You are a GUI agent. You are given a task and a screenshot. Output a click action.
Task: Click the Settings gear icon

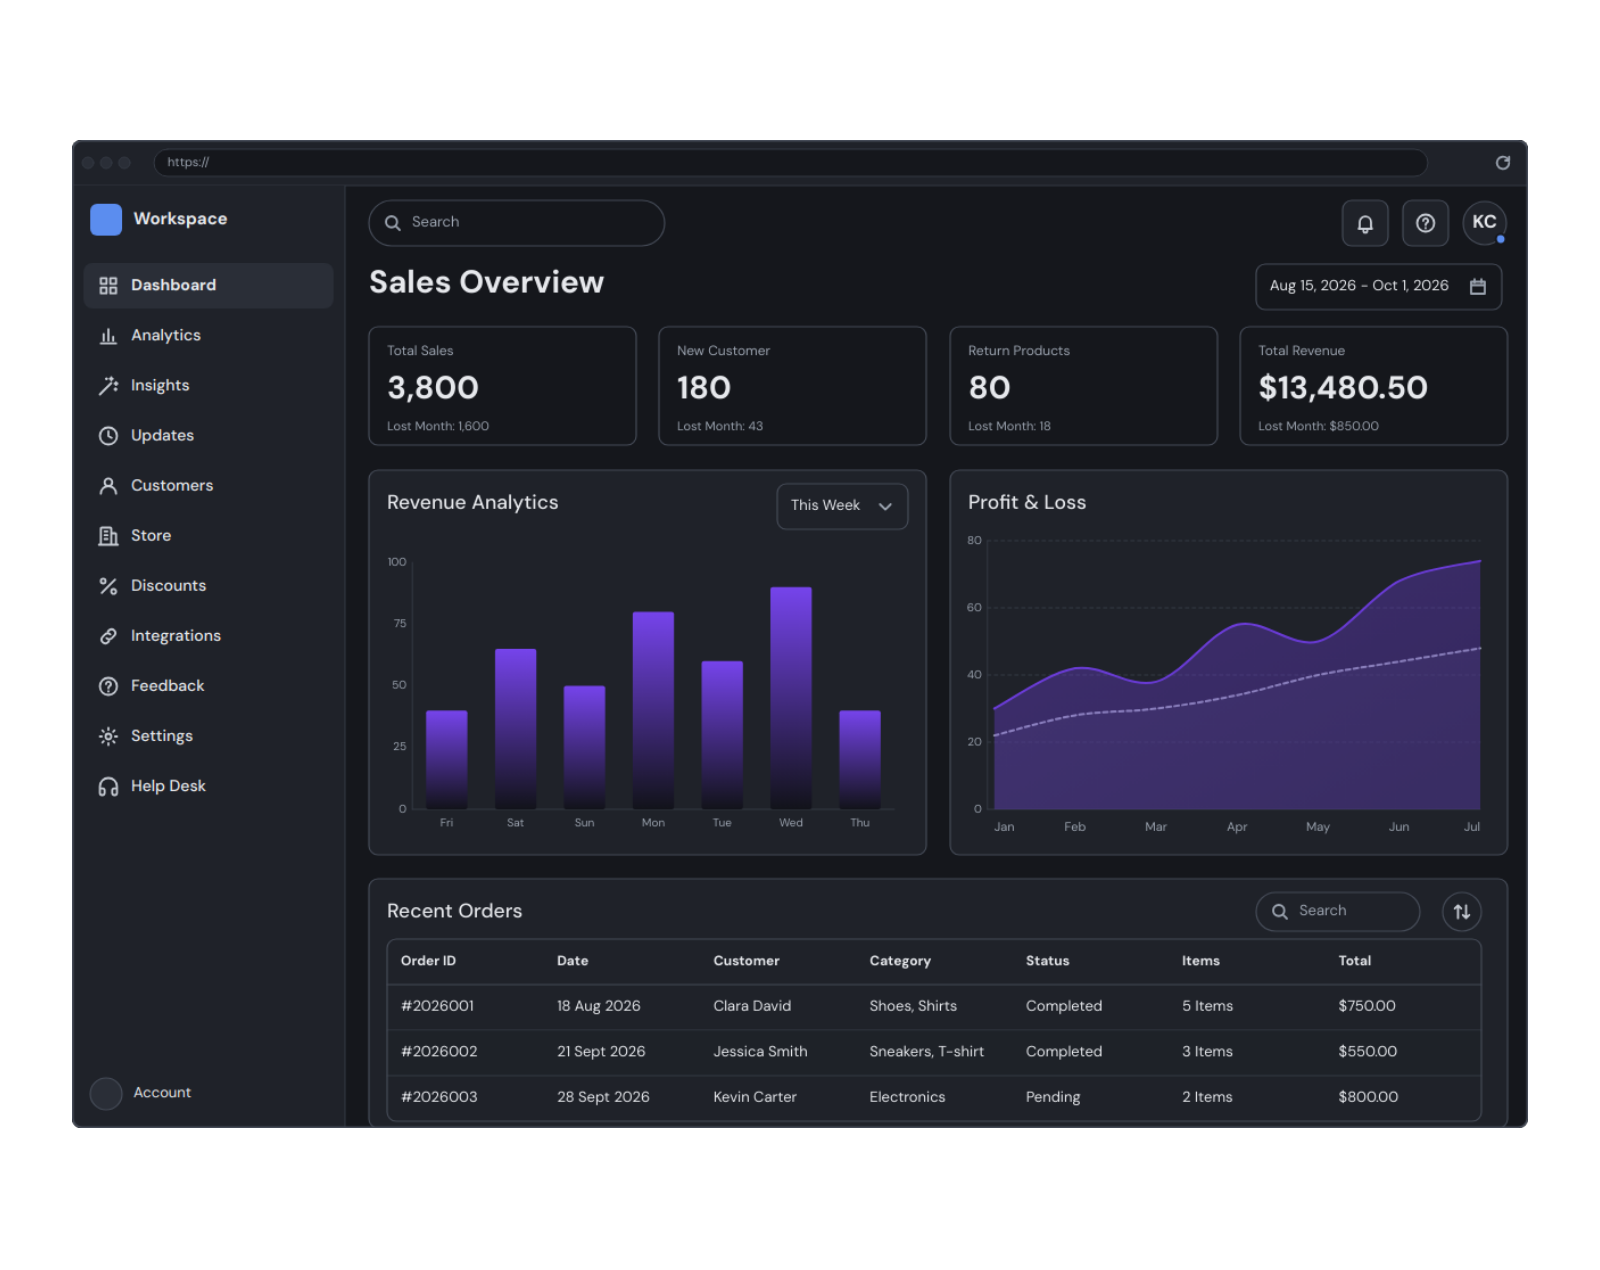pyautogui.click(x=108, y=736)
